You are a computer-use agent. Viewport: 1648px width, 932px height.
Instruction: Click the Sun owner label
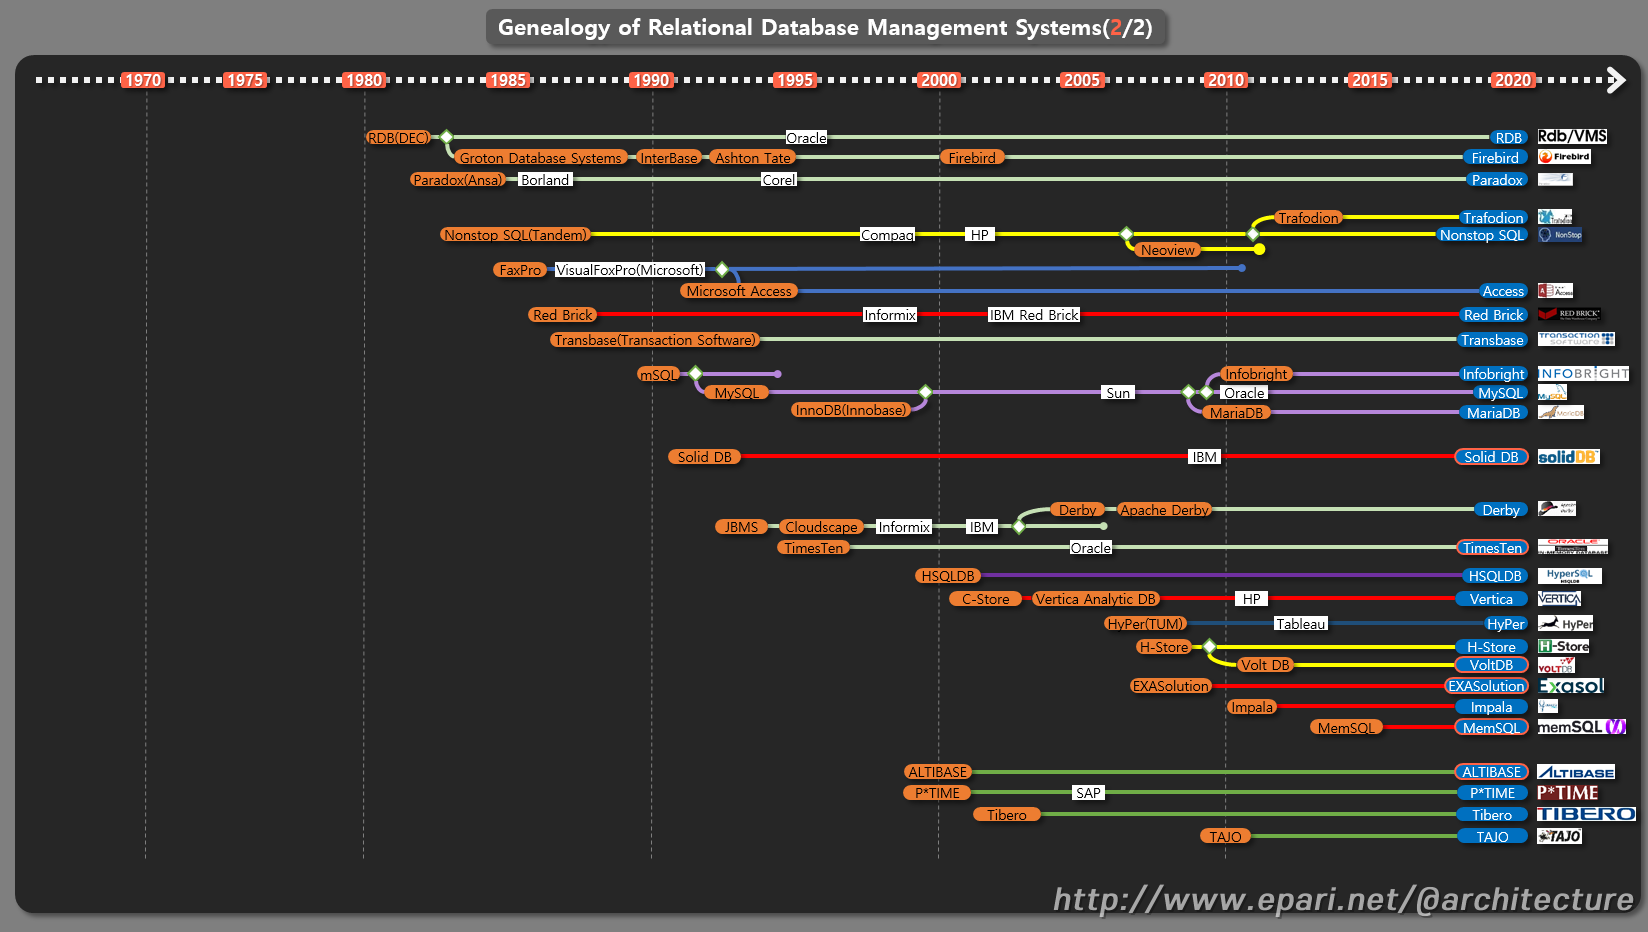[1118, 393]
